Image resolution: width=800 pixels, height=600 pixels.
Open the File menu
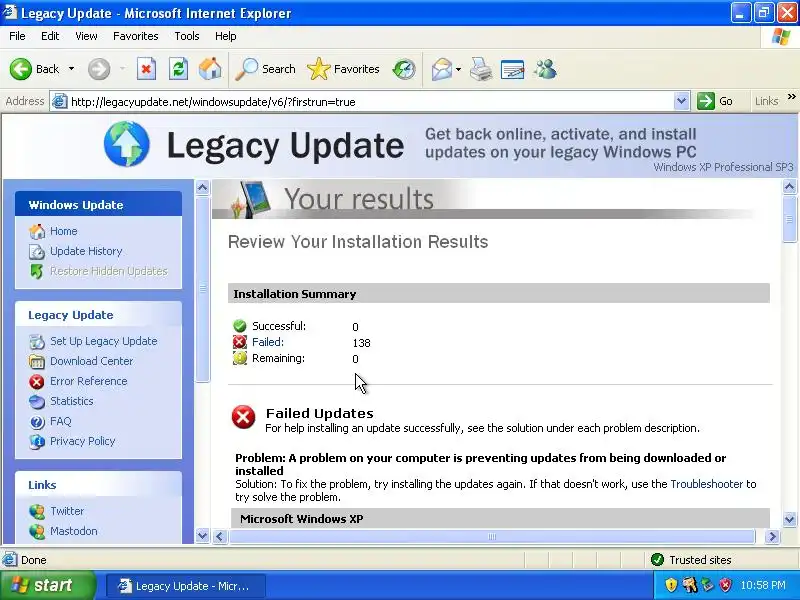[17, 36]
